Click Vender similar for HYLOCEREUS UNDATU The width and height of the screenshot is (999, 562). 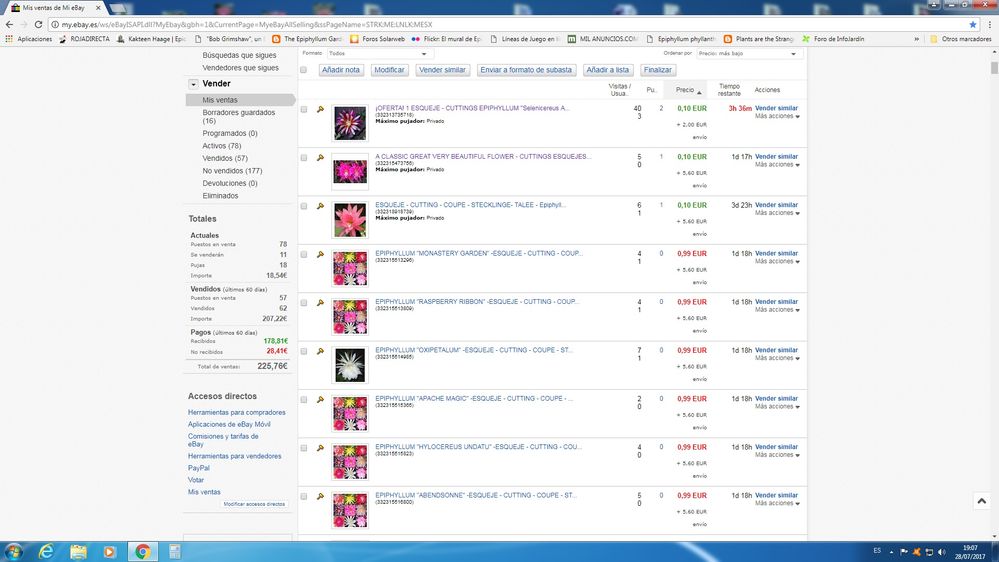(x=776, y=447)
